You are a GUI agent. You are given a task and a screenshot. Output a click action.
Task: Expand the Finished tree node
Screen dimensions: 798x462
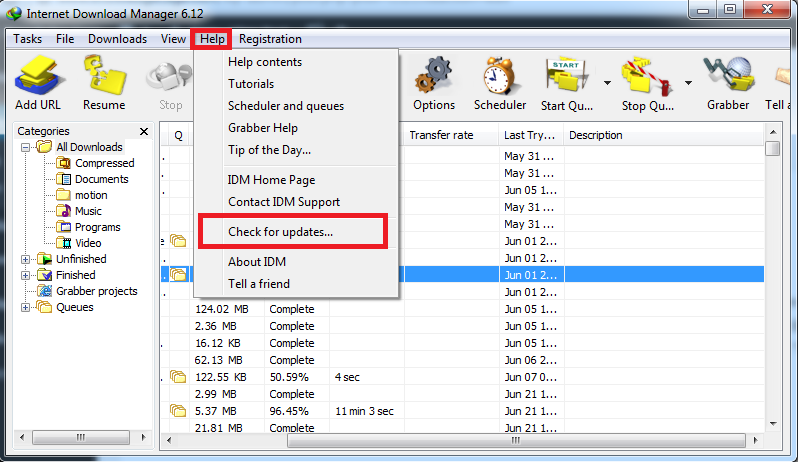tap(25, 275)
